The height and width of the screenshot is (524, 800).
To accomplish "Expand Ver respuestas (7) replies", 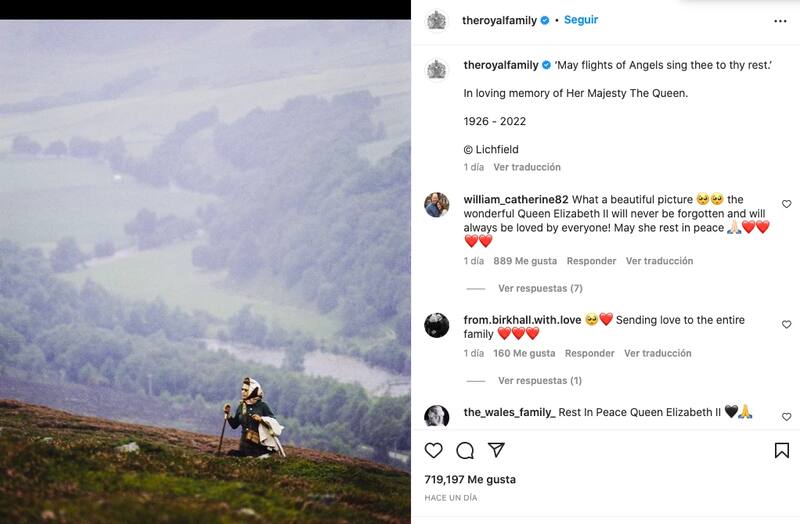I will tap(540, 288).
